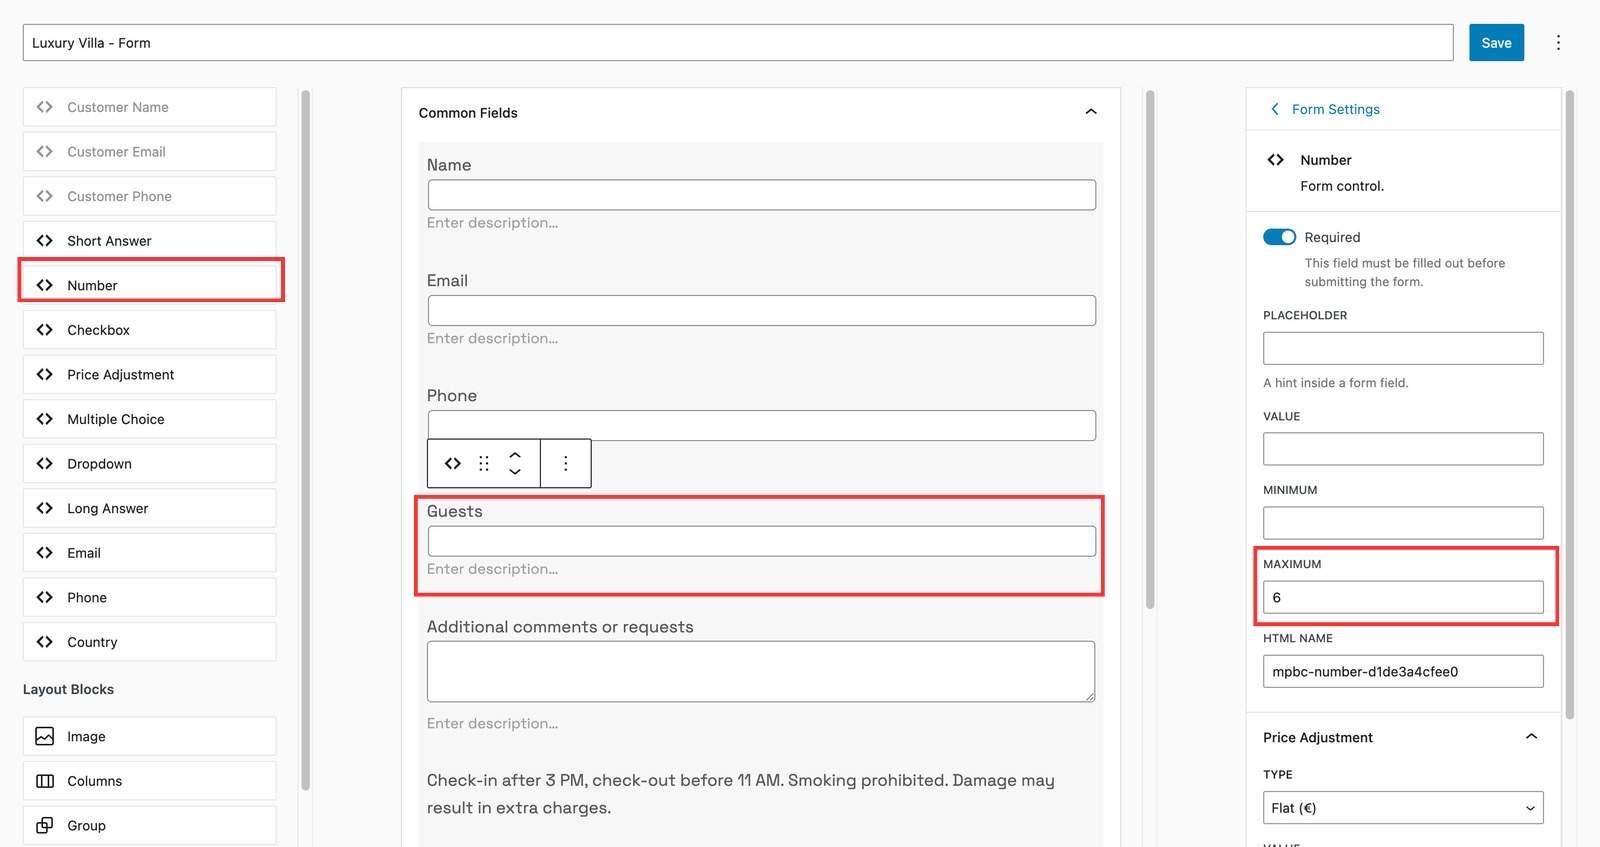
Task: Click the drag handle dots in block toolbar
Action: (484, 463)
